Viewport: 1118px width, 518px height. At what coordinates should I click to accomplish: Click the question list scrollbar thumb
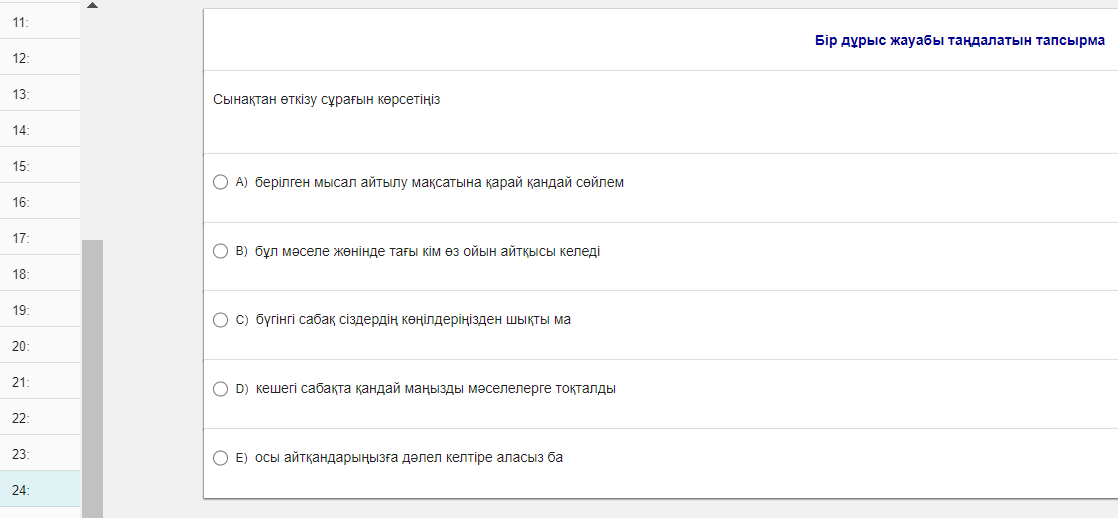[92, 378]
